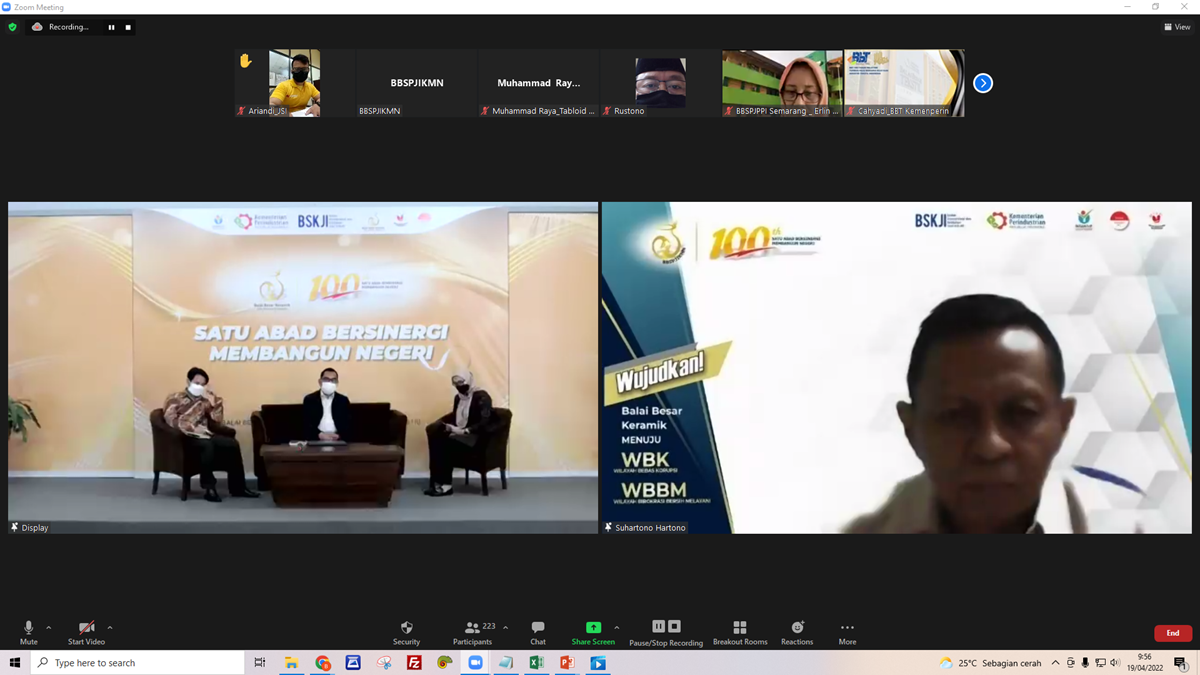Show hidden system tray icons

tap(1054, 663)
